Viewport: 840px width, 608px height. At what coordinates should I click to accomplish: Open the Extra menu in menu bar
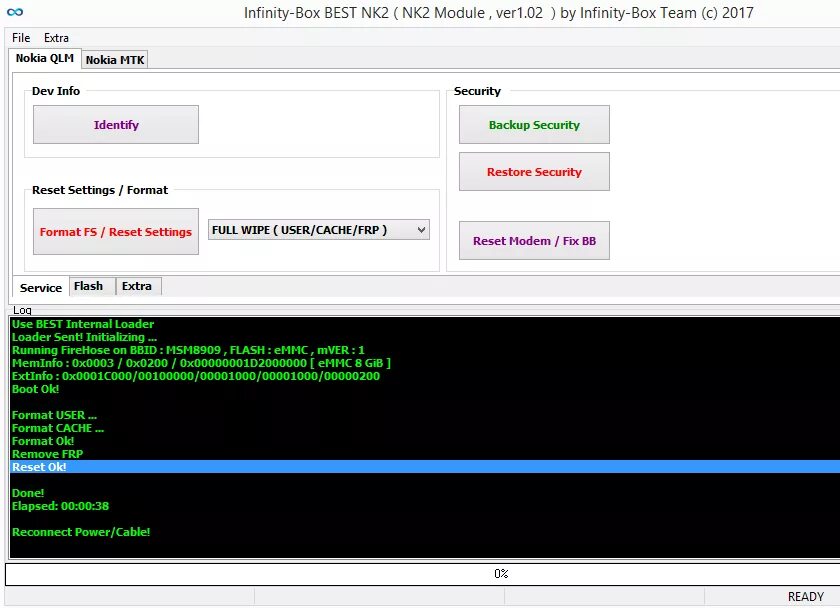click(x=56, y=38)
